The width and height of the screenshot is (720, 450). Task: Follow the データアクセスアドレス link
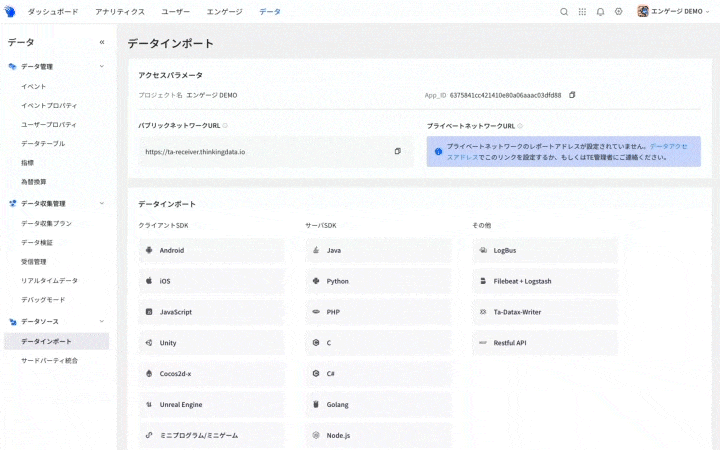click(x=668, y=146)
